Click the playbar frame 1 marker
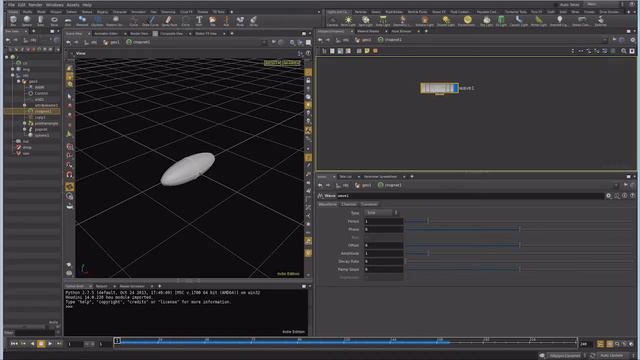This screenshot has height=360, width=640. [117, 340]
